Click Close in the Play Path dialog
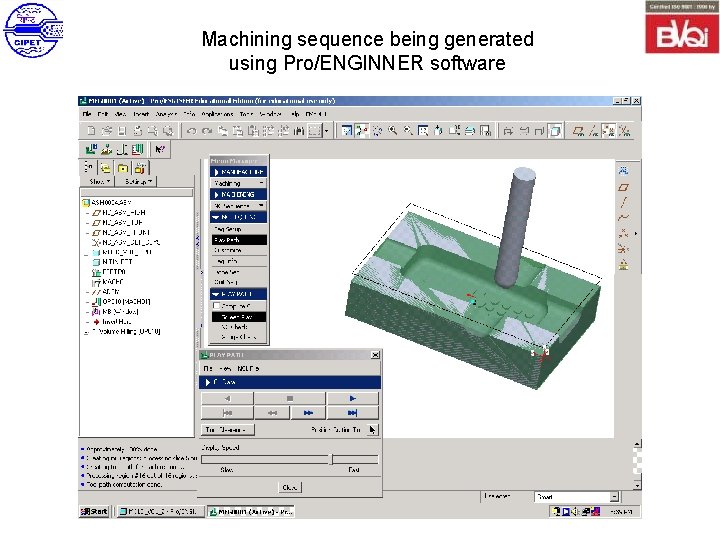 (289, 487)
